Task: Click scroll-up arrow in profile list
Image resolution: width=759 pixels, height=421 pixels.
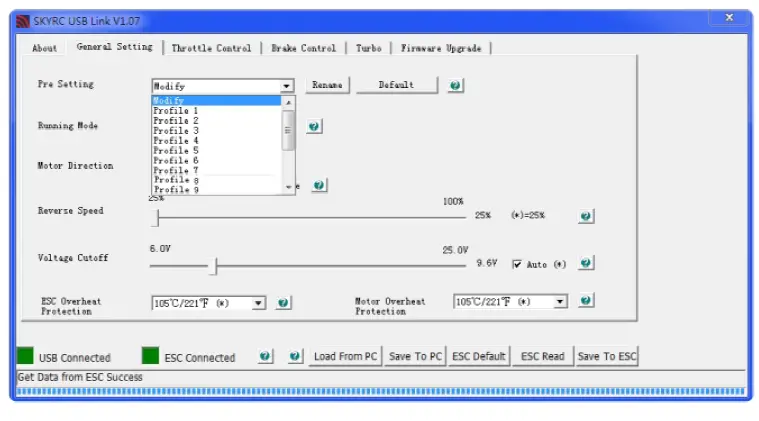Action: (288, 102)
